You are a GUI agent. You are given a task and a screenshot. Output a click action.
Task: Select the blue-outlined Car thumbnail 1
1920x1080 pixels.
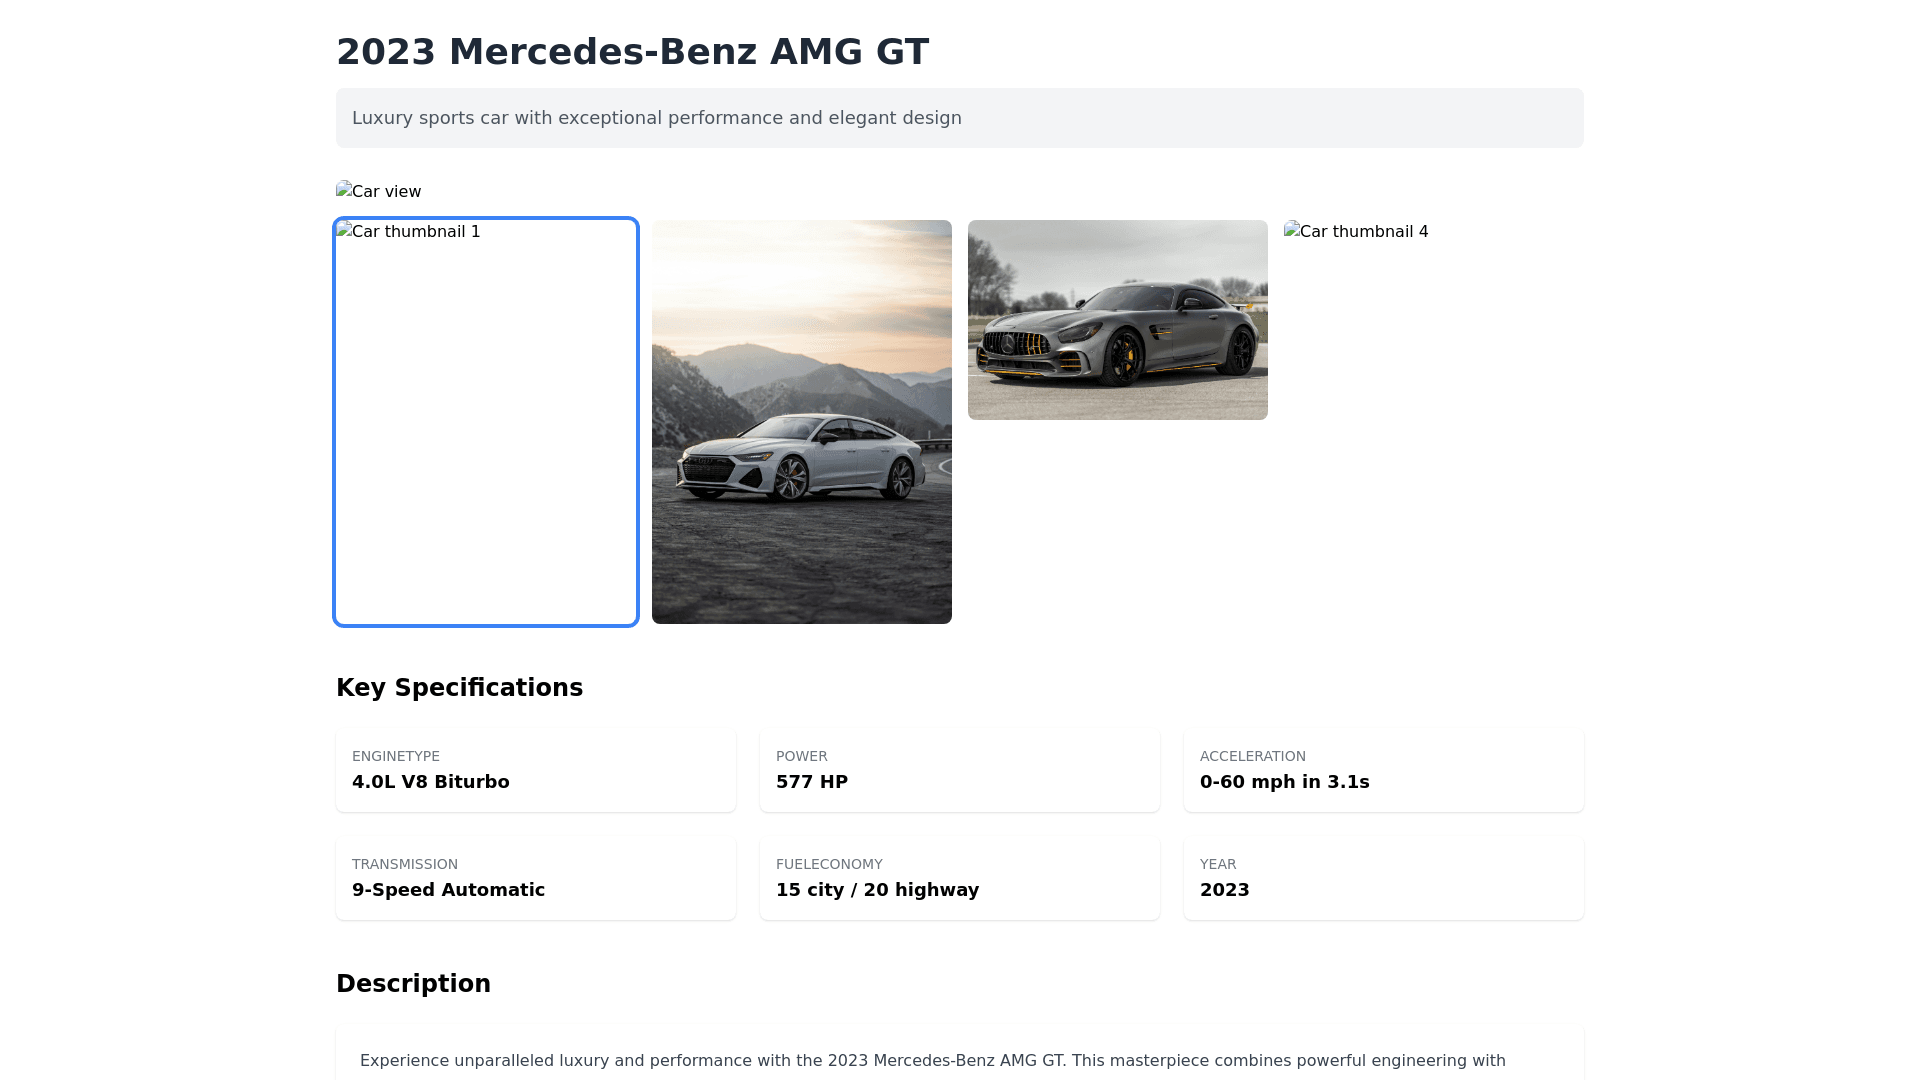click(486, 422)
